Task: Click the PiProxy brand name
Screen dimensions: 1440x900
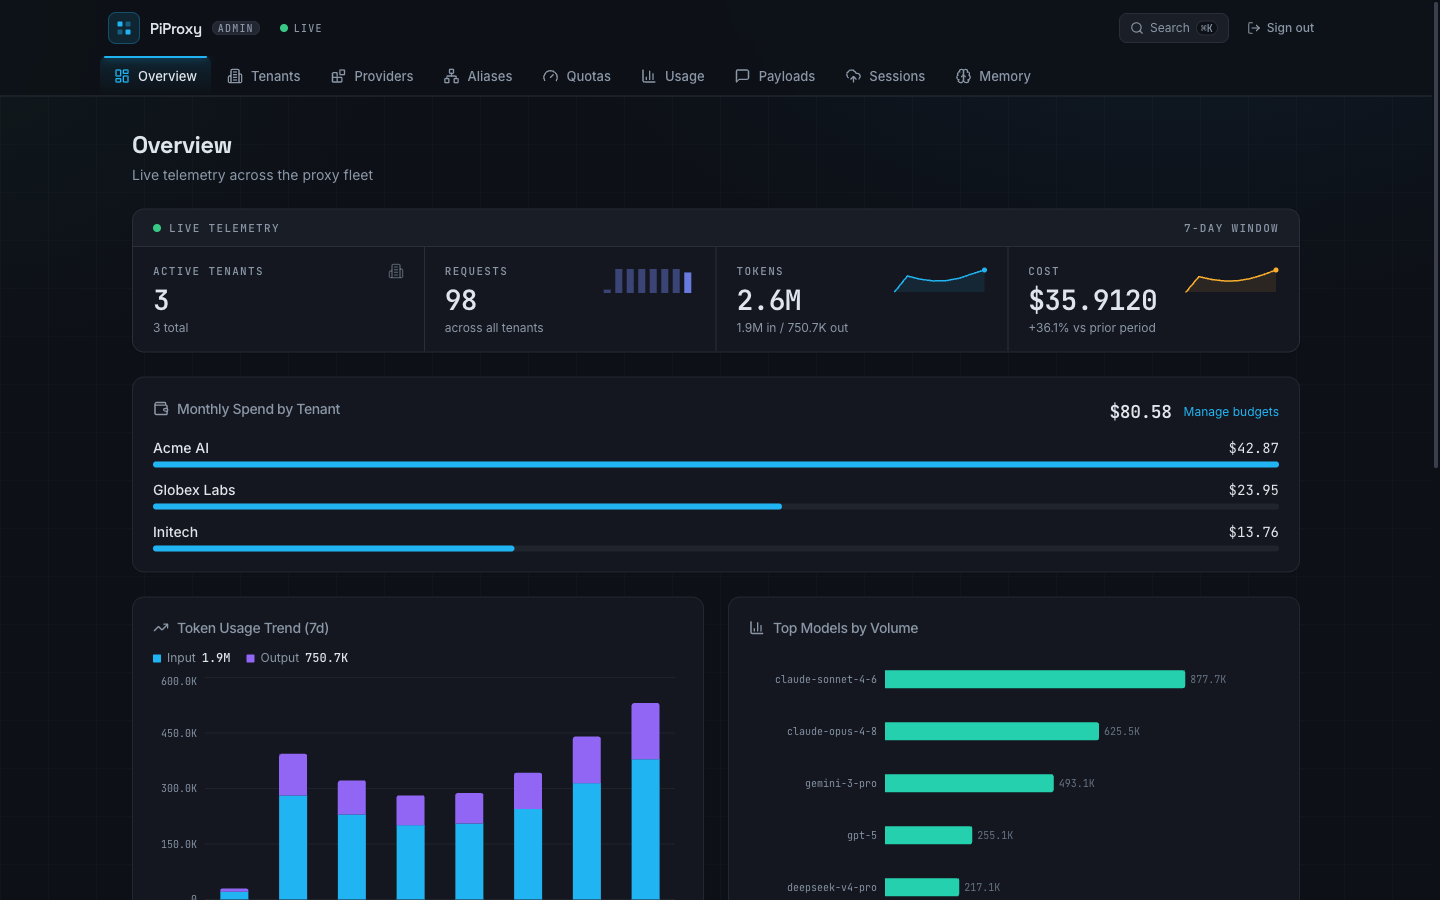Action: [x=176, y=29]
